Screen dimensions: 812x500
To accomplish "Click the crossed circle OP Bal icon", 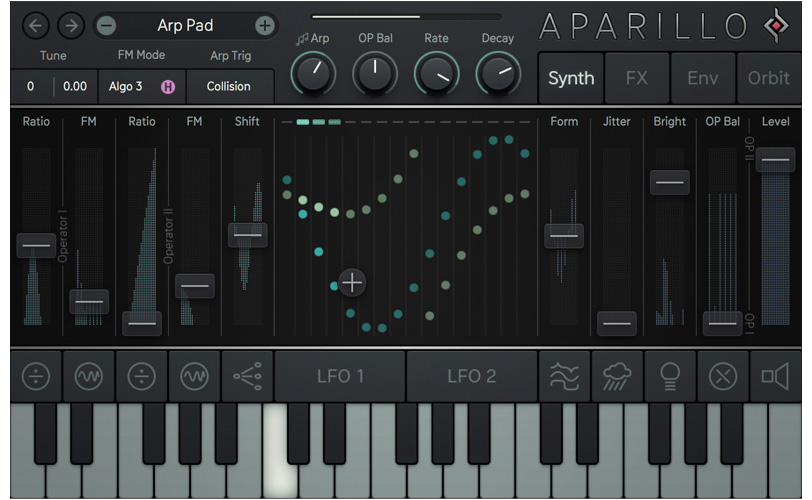I will coord(723,376).
